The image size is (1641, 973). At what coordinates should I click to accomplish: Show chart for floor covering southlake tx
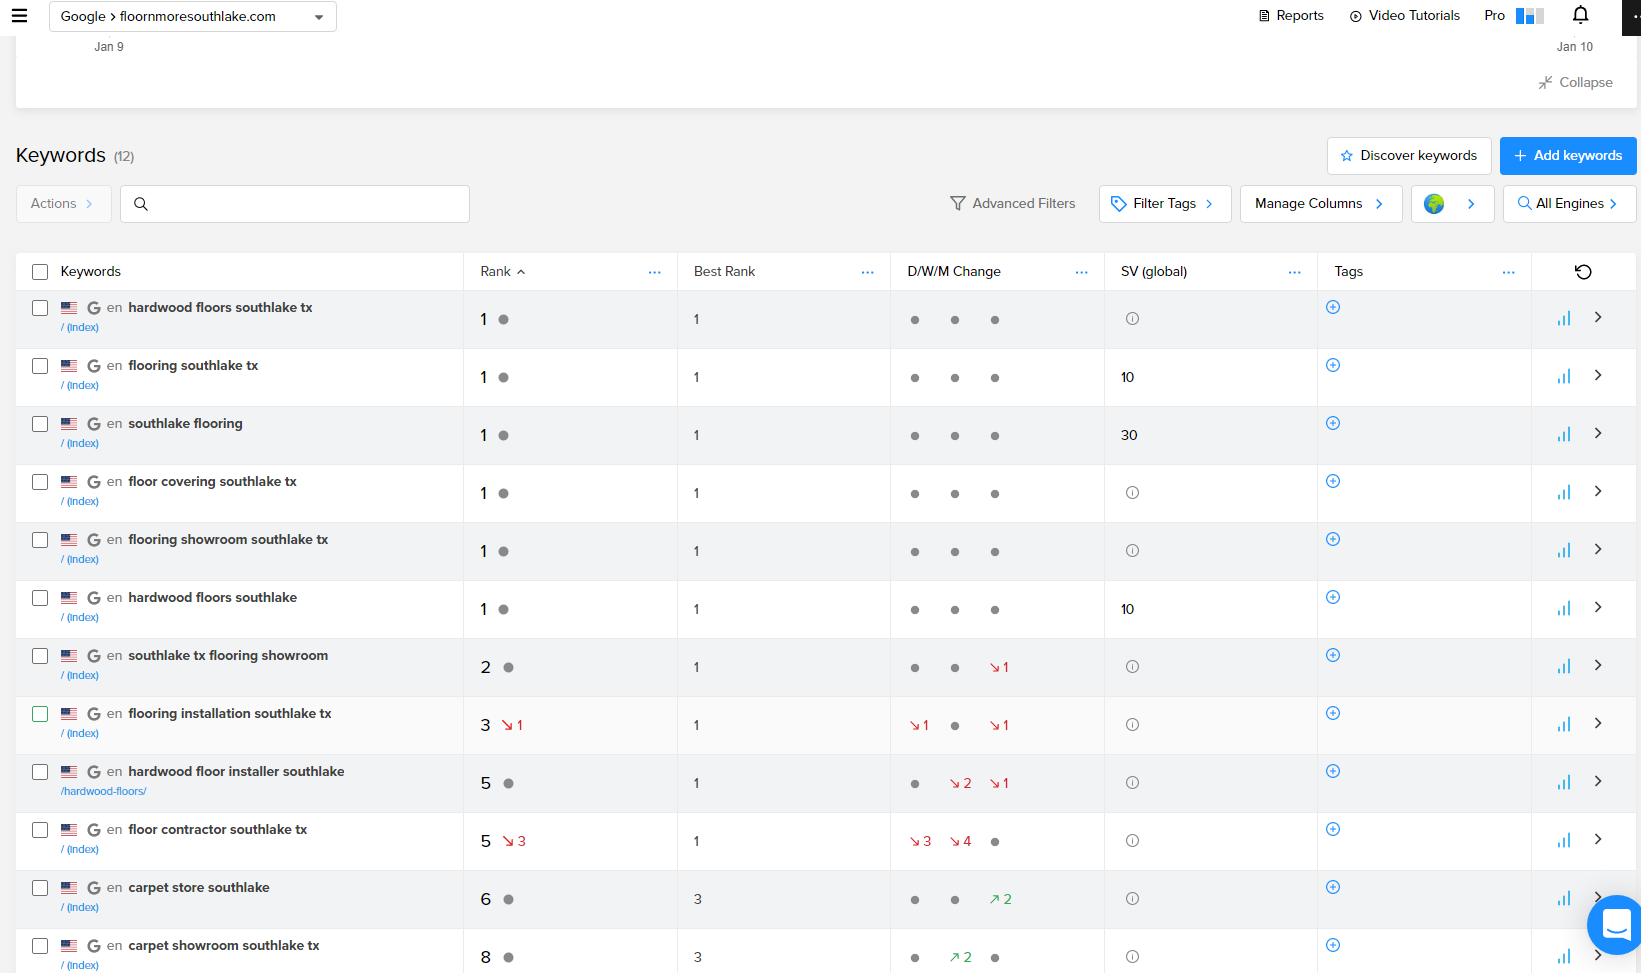coord(1564,493)
